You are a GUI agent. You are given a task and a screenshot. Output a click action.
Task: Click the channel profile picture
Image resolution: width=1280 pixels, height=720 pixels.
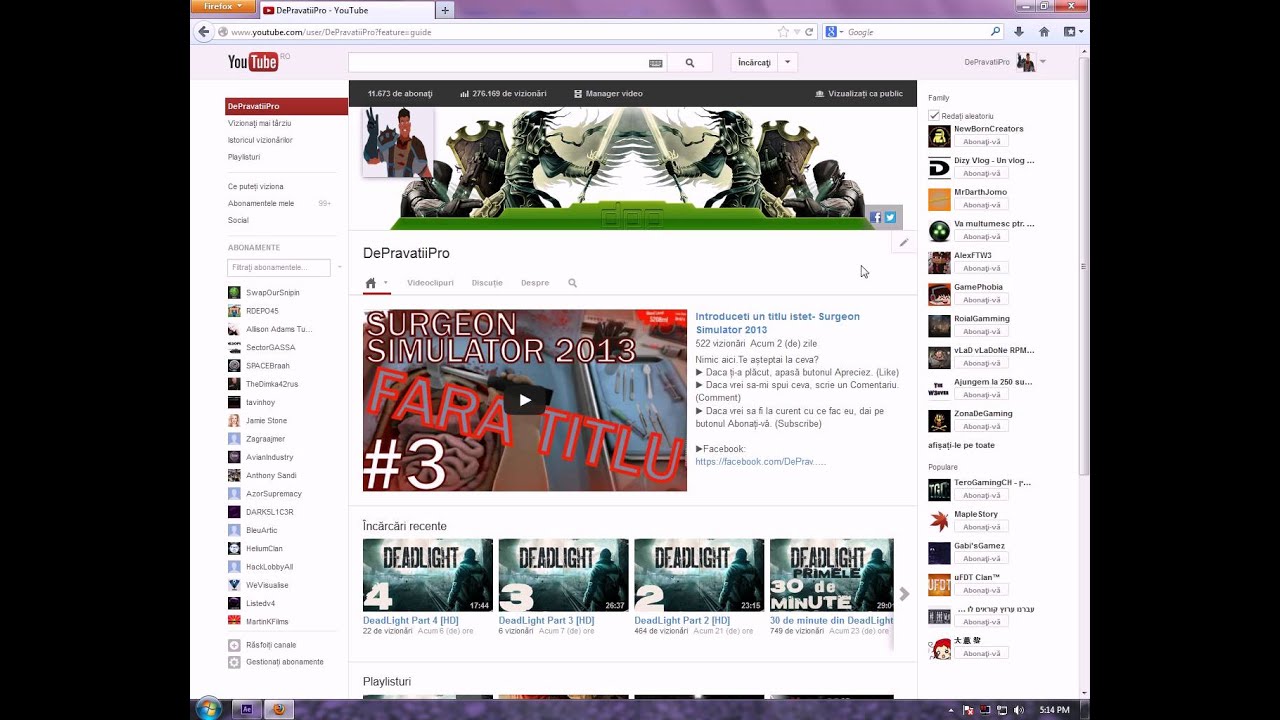[398, 142]
